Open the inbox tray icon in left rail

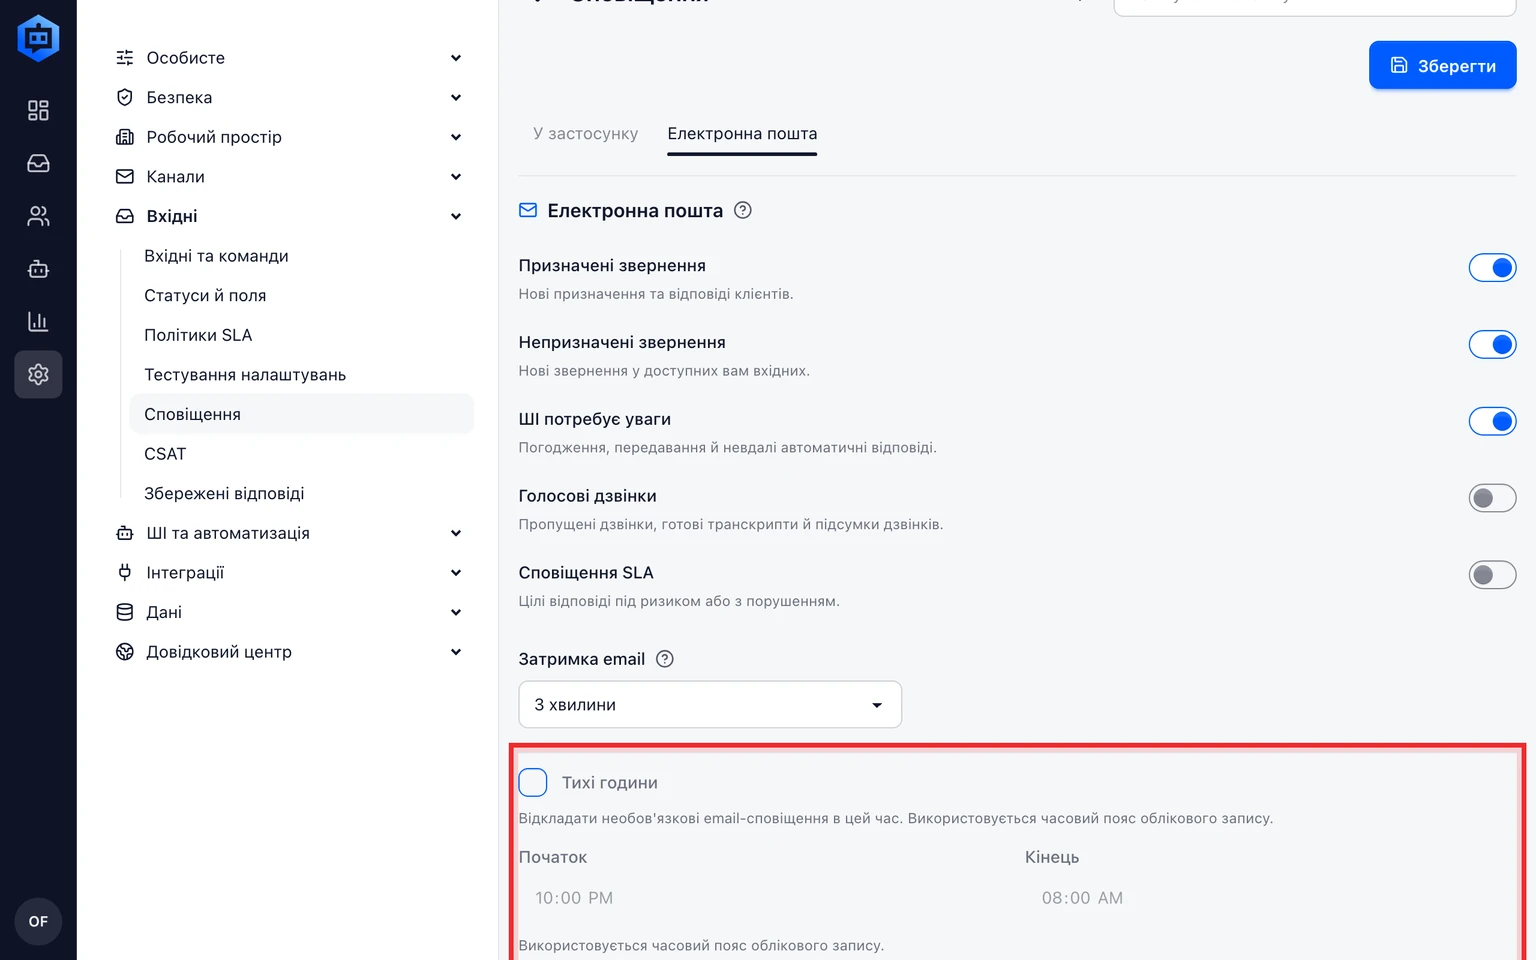[38, 163]
